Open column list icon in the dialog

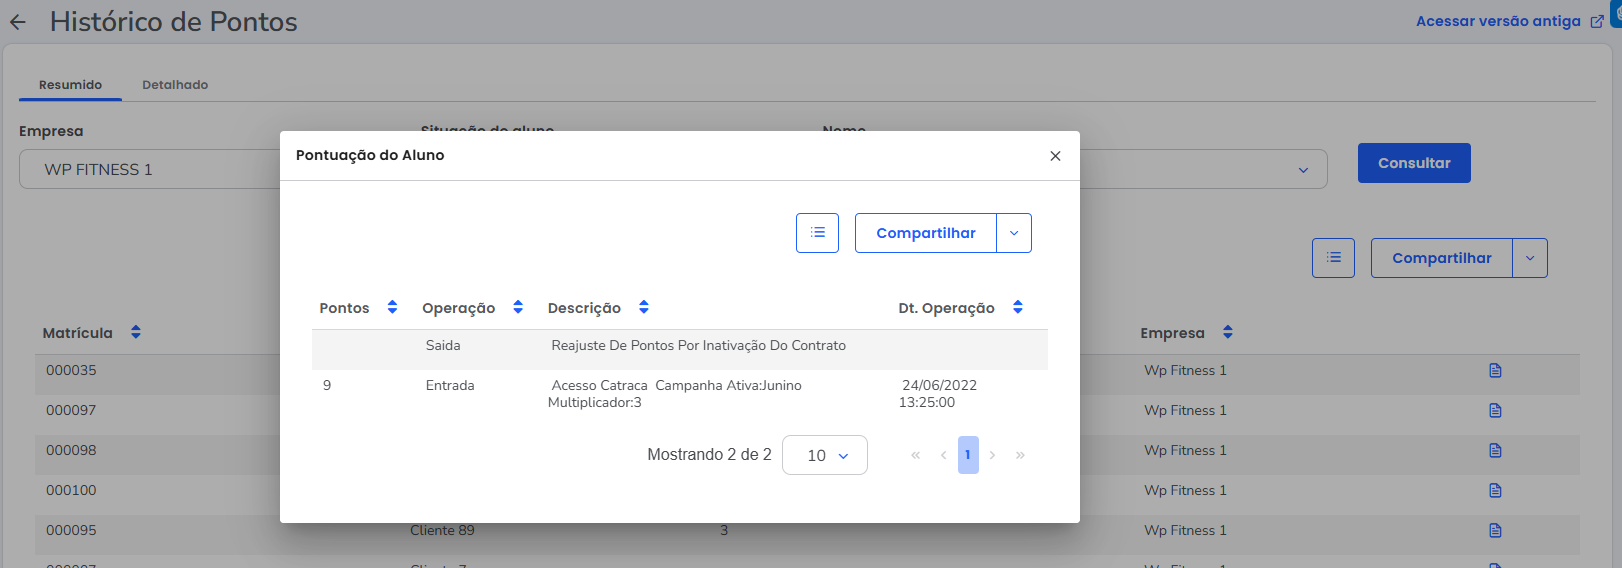pos(817,233)
